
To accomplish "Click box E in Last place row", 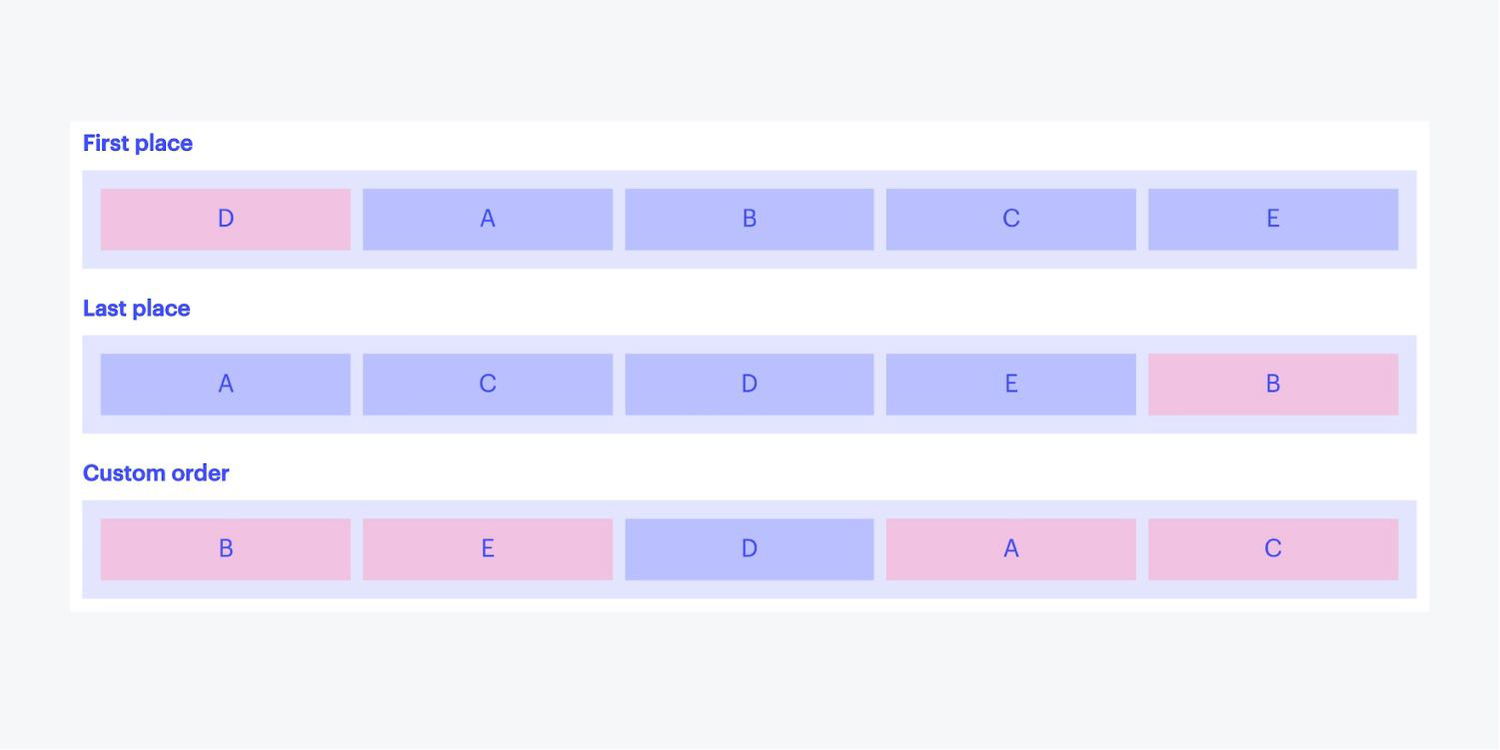I will pyautogui.click(x=1011, y=384).
